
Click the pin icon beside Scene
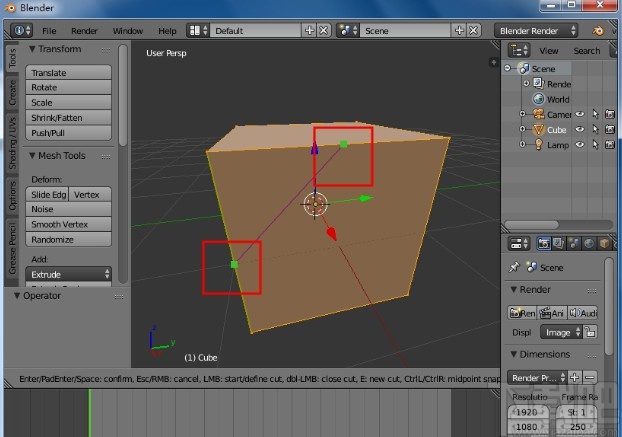[514, 267]
